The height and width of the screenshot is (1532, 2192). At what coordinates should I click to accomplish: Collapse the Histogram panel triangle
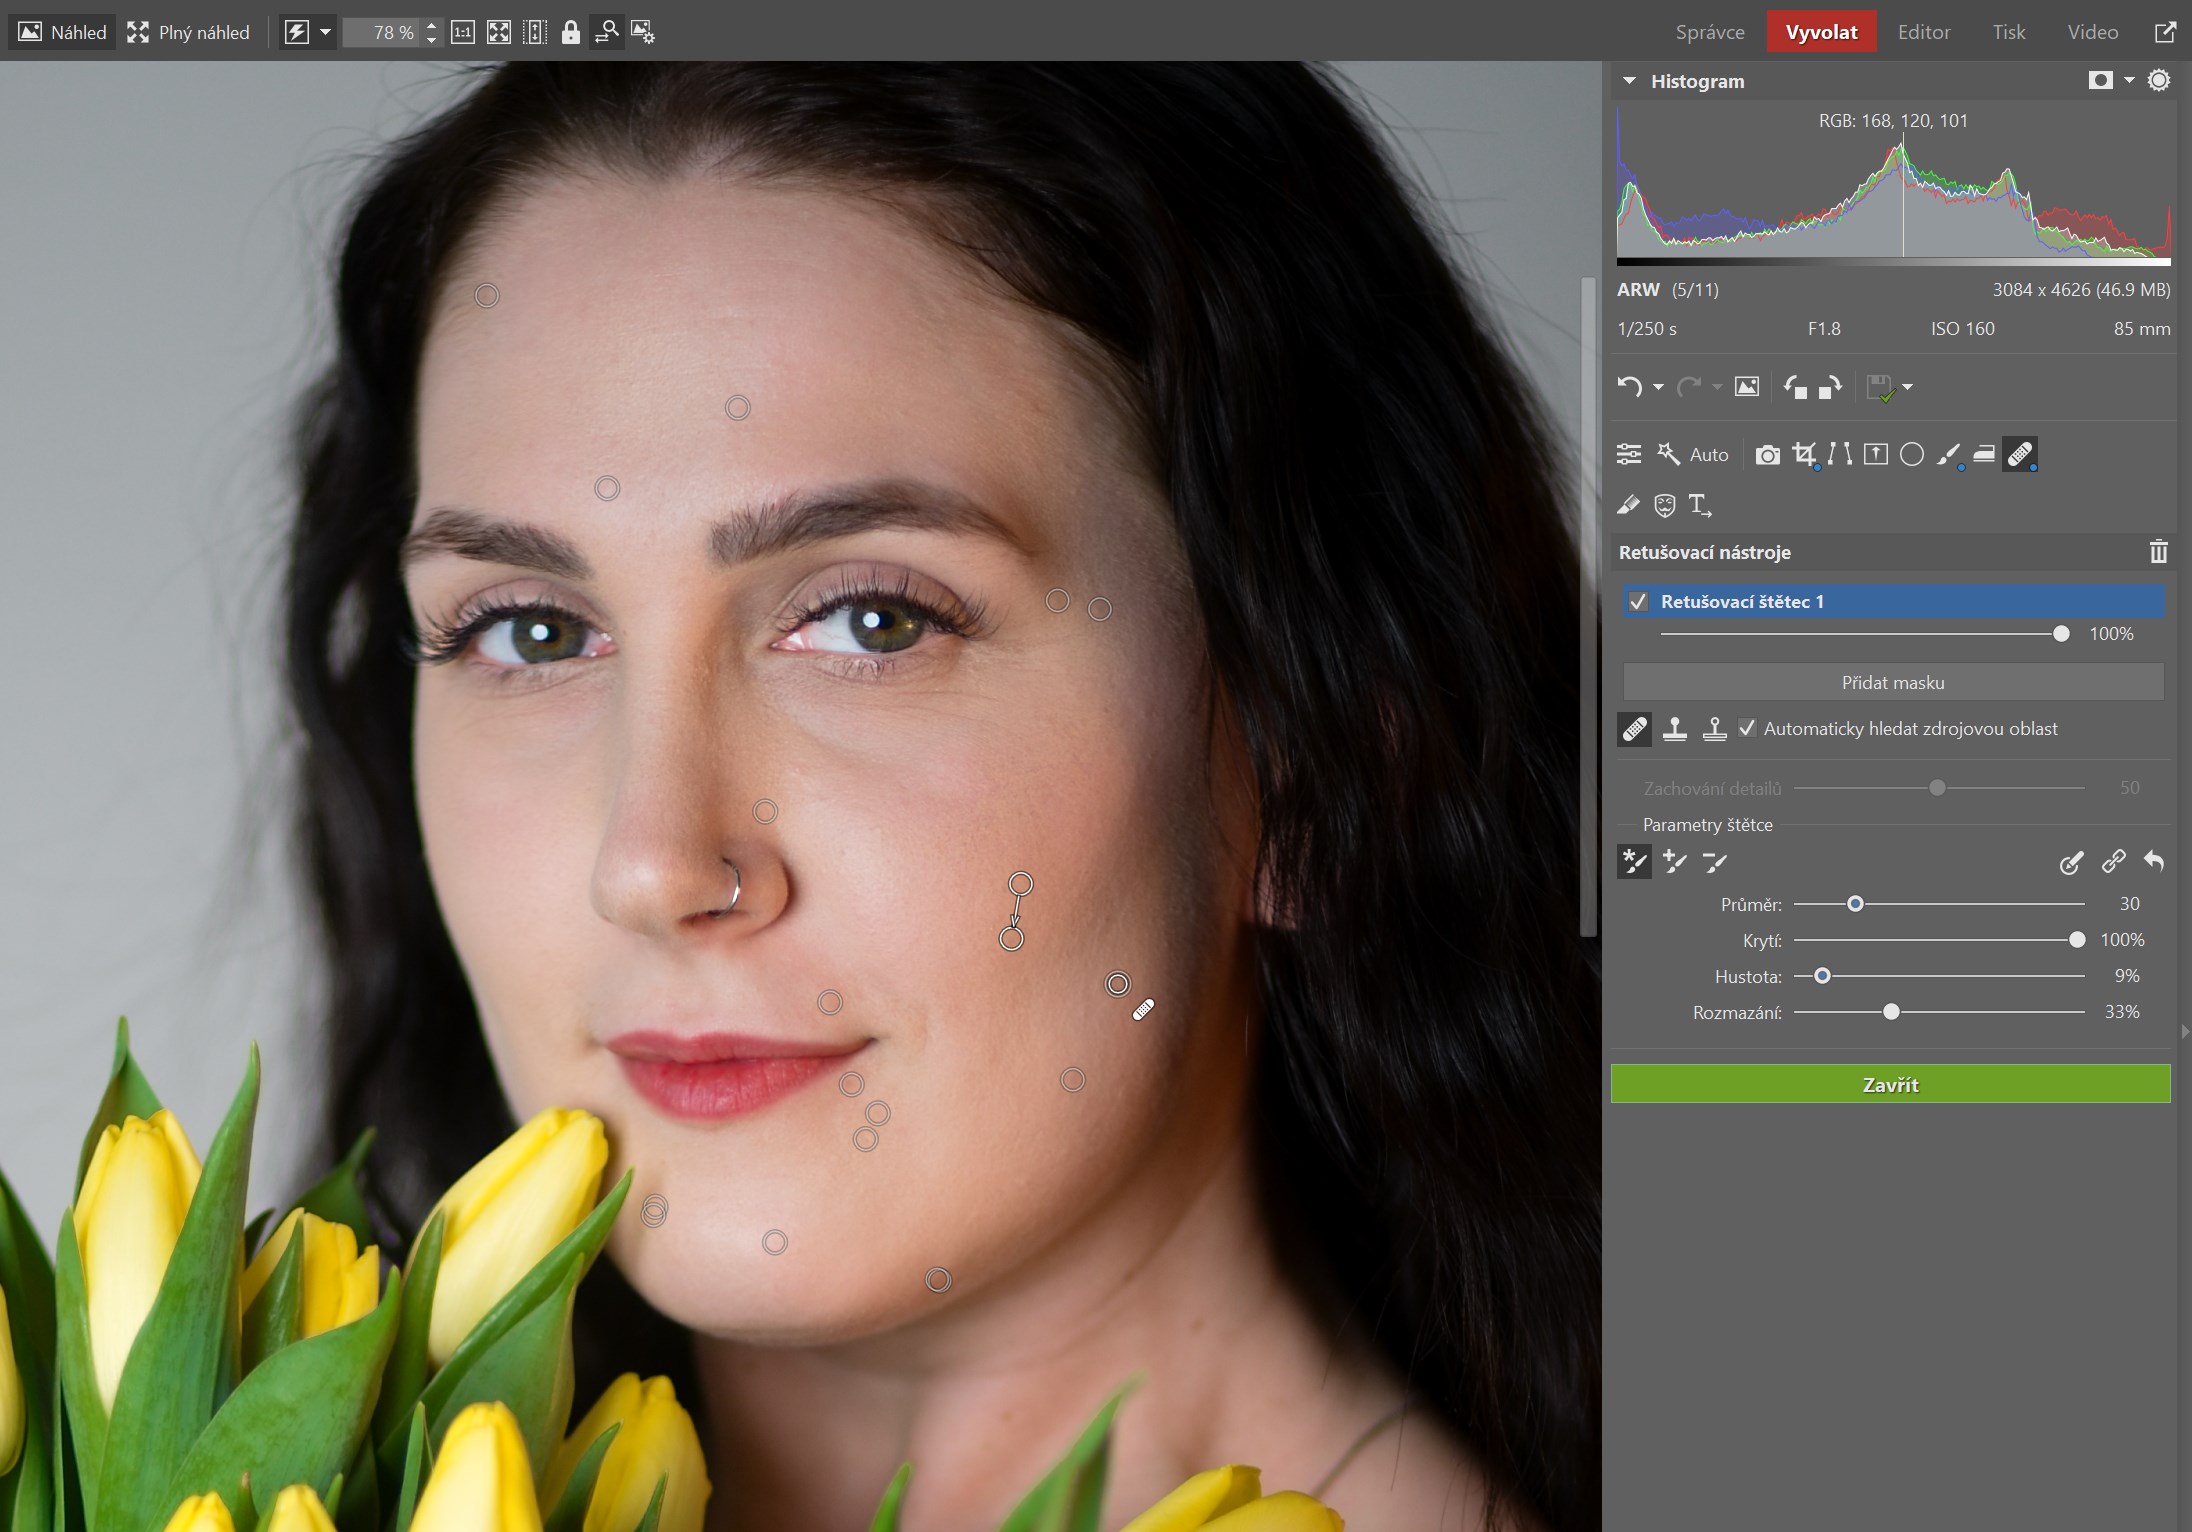coord(1629,81)
